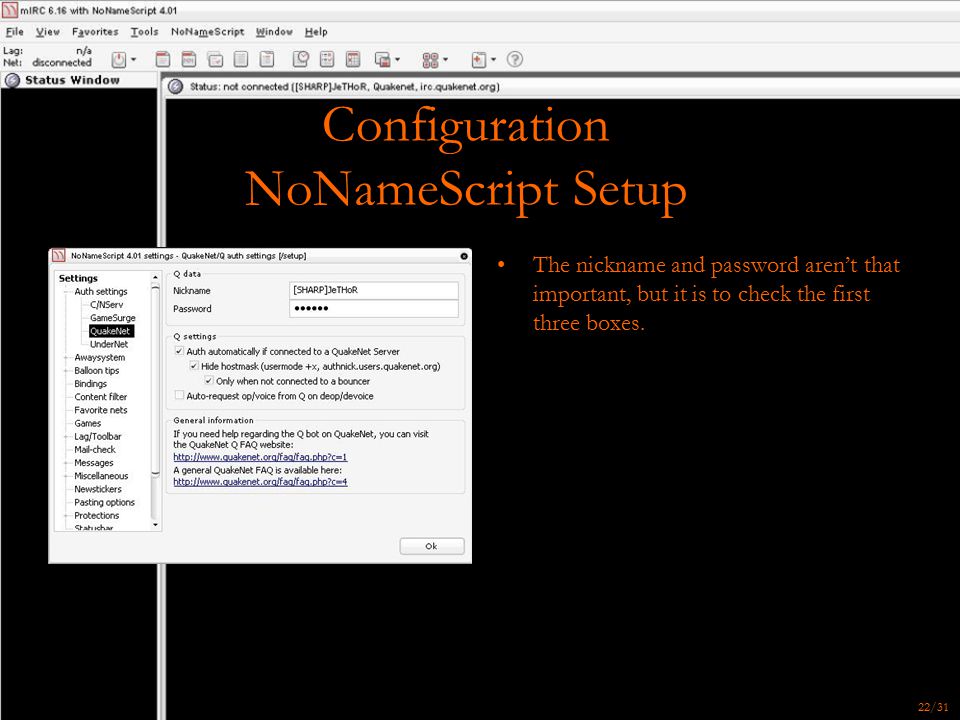Open the NoNameScript menu
Screen dimensions: 960x720
(x=208, y=32)
